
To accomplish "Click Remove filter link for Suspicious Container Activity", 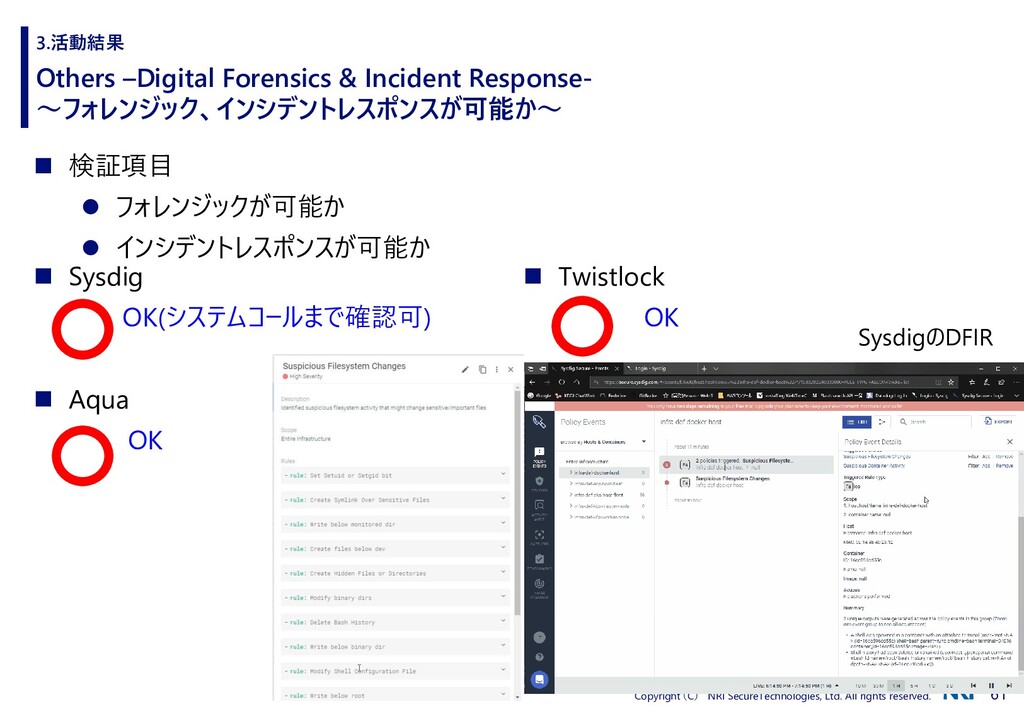I will tap(1004, 465).
